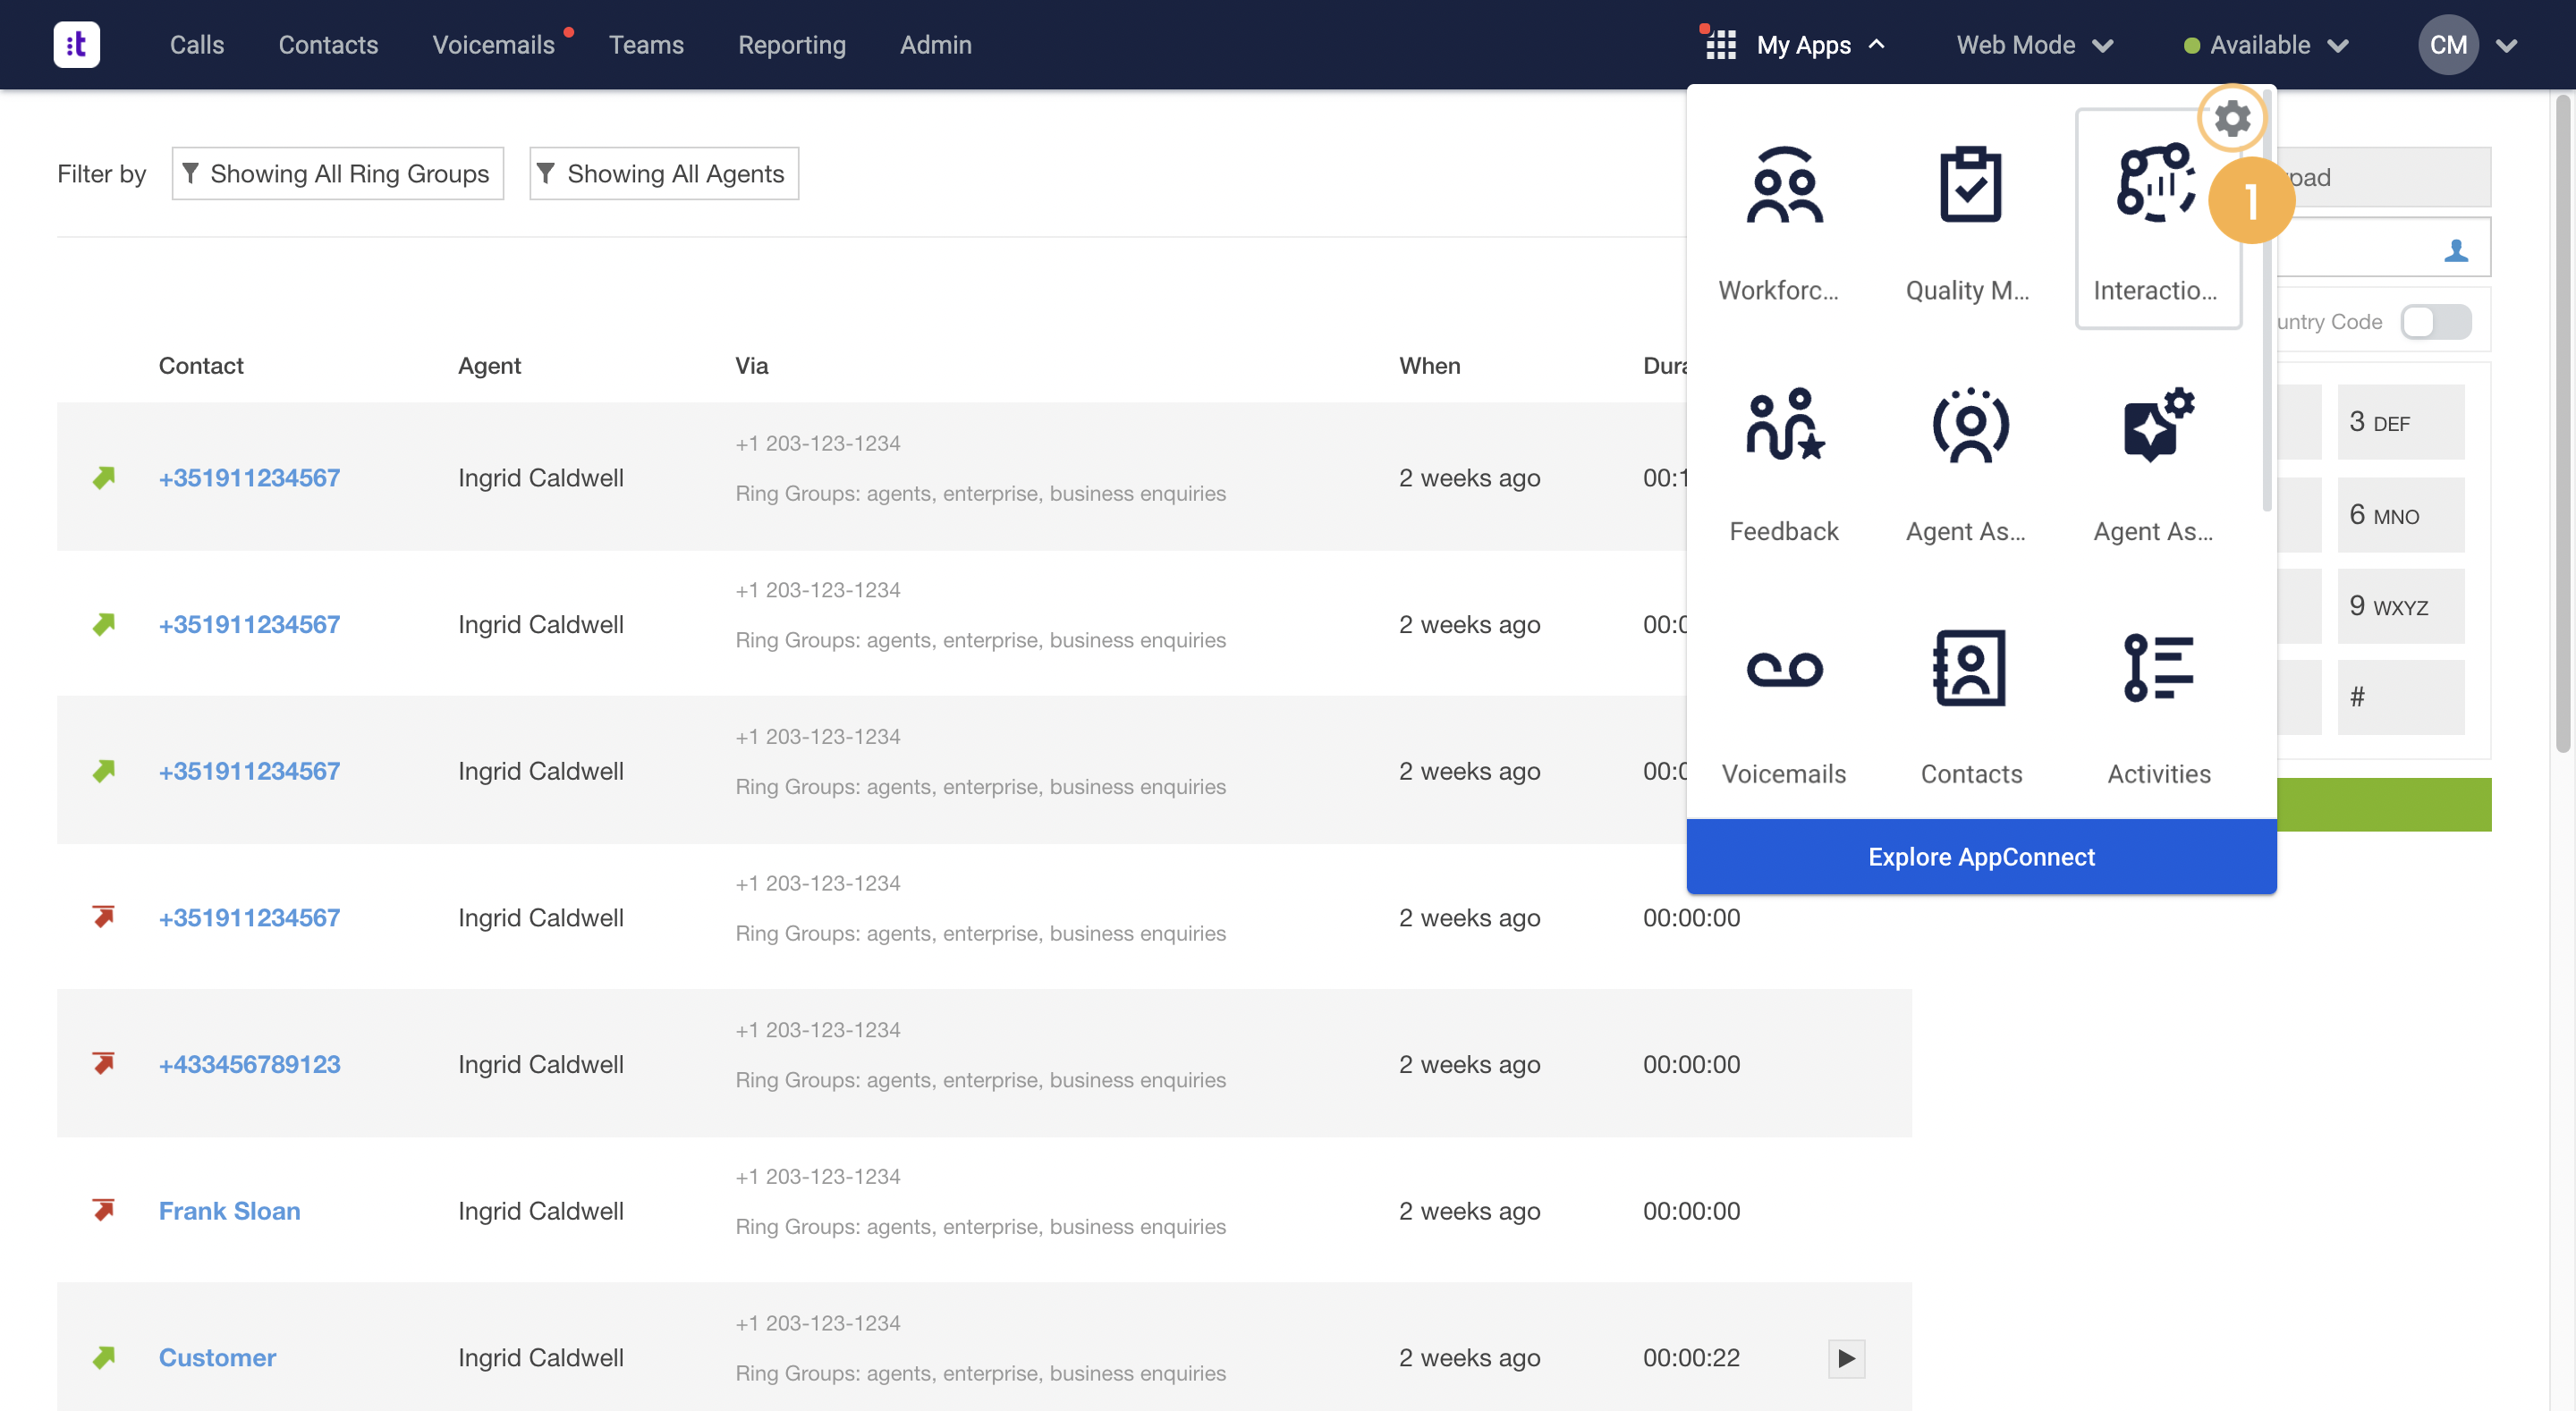
Task: Click the Talkdesk logo home icon
Action: click(76, 44)
